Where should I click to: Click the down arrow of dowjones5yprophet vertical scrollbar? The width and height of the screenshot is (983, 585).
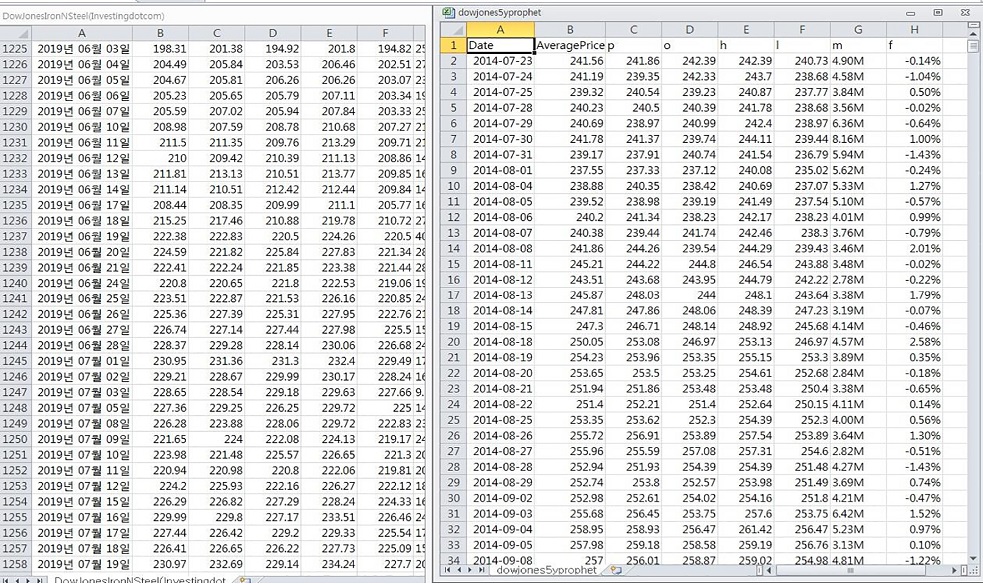(x=973, y=558)
